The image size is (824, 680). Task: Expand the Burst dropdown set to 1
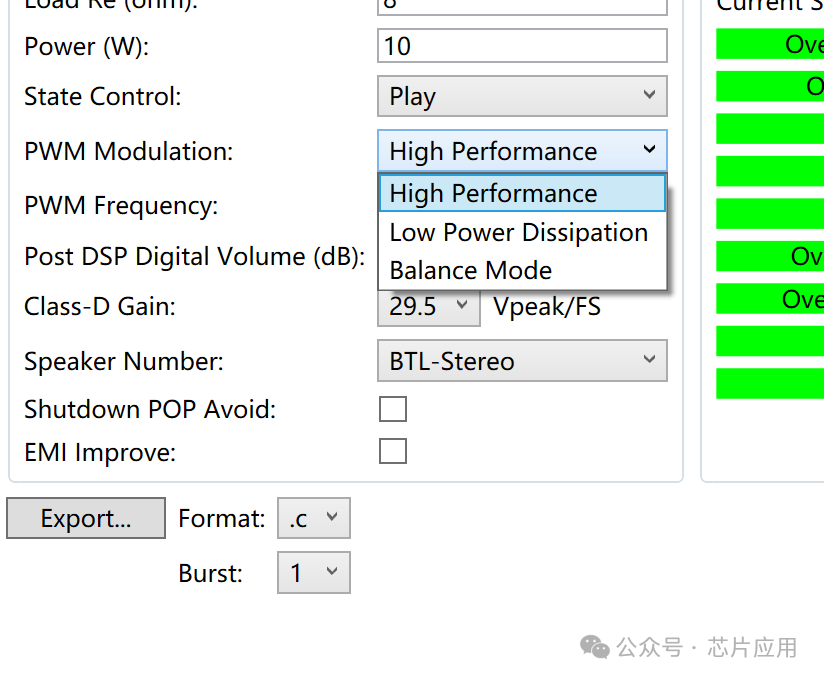point(313,573)
